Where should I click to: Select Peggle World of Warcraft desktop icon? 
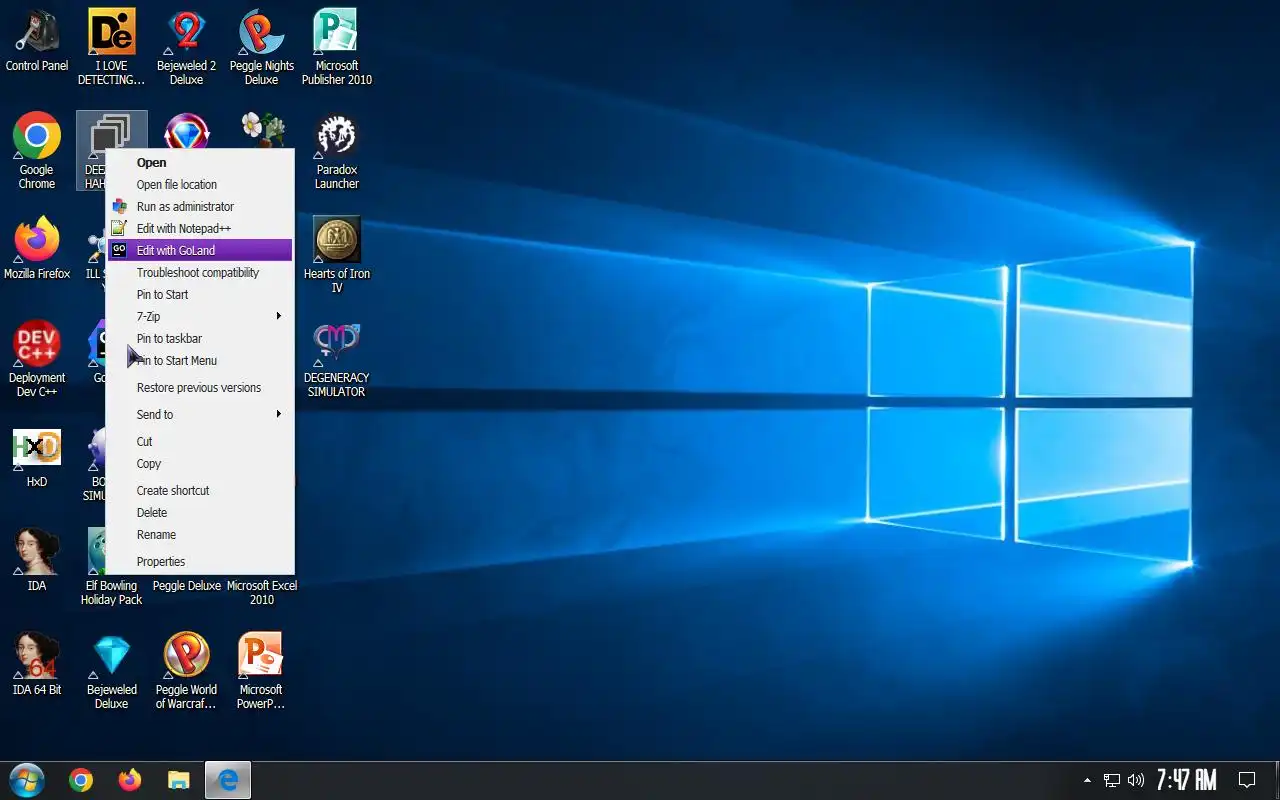tap(186, 671)
